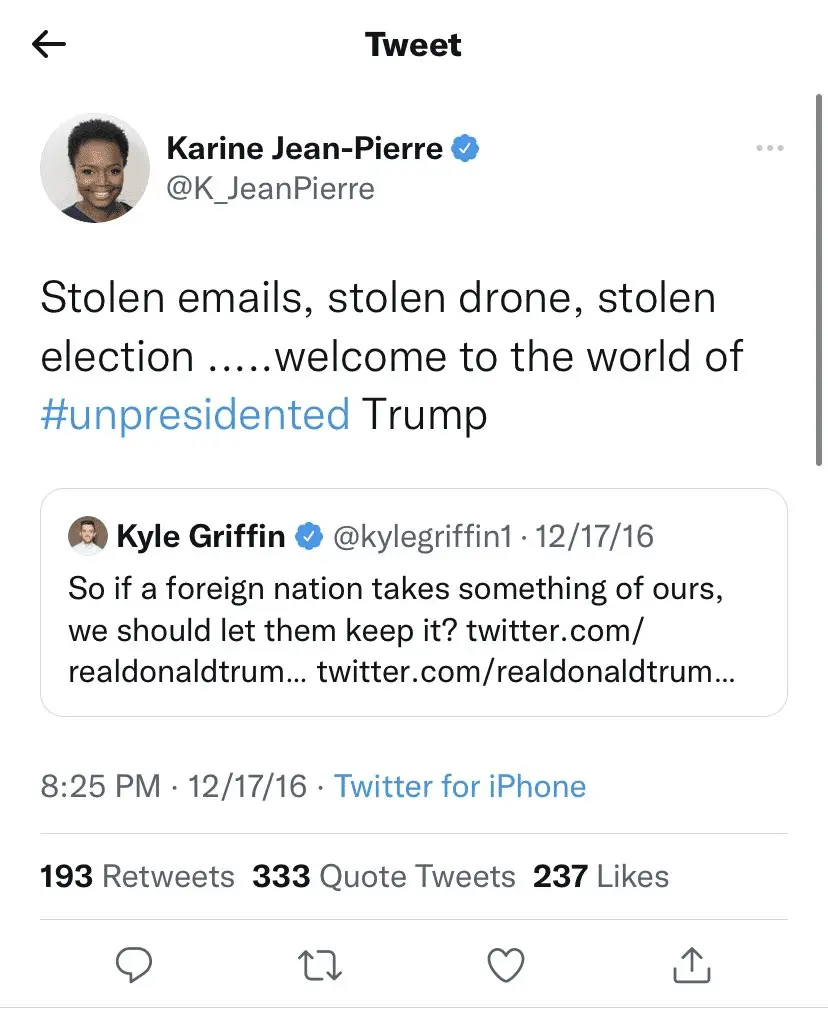Image resolution: width=828 pixels, height=1021 pixels.
Task: Click the blue verified badge beside Karine Jean-Pierre
Action: click(x=466, y=149)
